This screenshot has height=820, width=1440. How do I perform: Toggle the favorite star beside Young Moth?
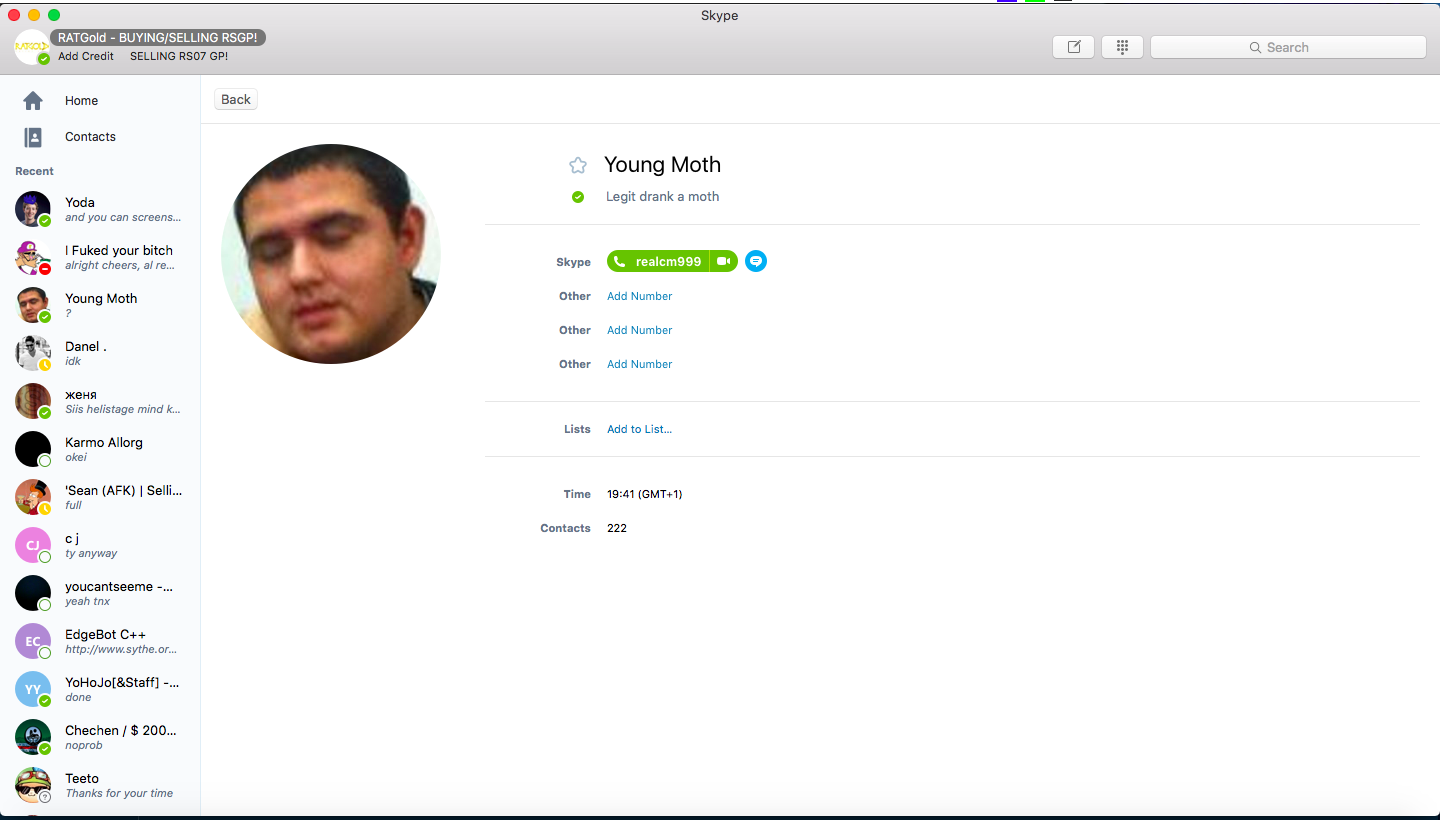578,165
